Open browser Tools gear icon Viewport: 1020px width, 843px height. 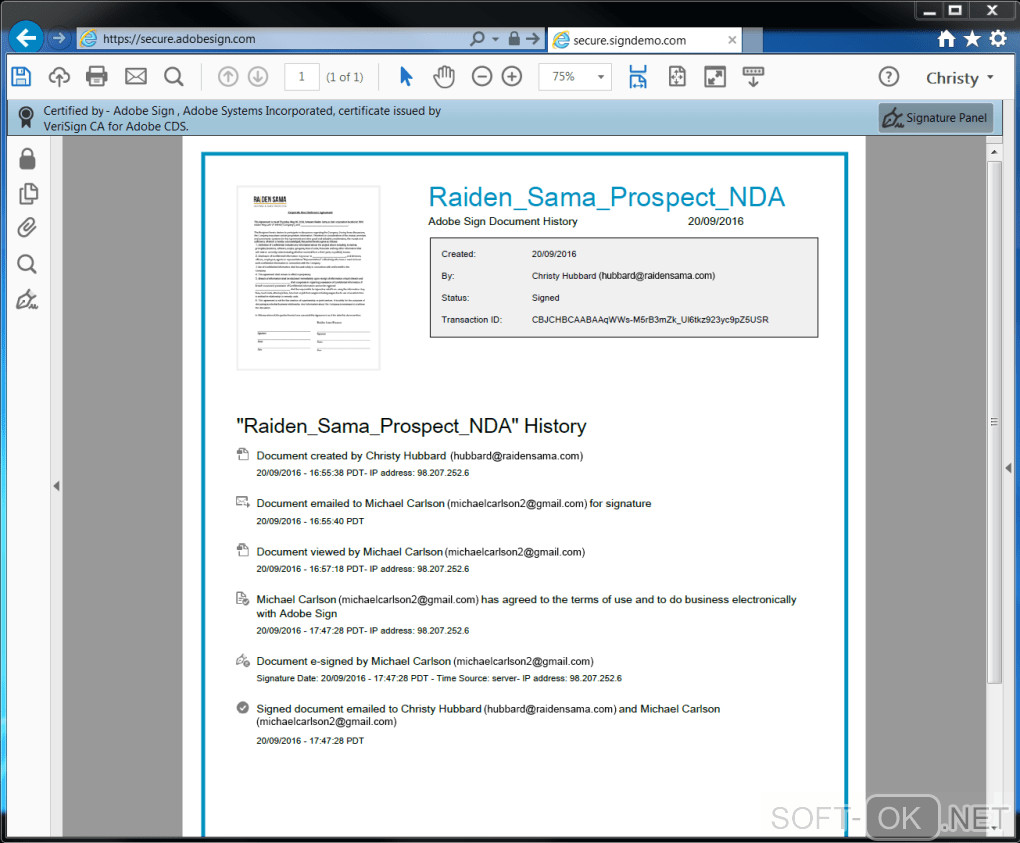pyautogui.click(x=999, y=39)
